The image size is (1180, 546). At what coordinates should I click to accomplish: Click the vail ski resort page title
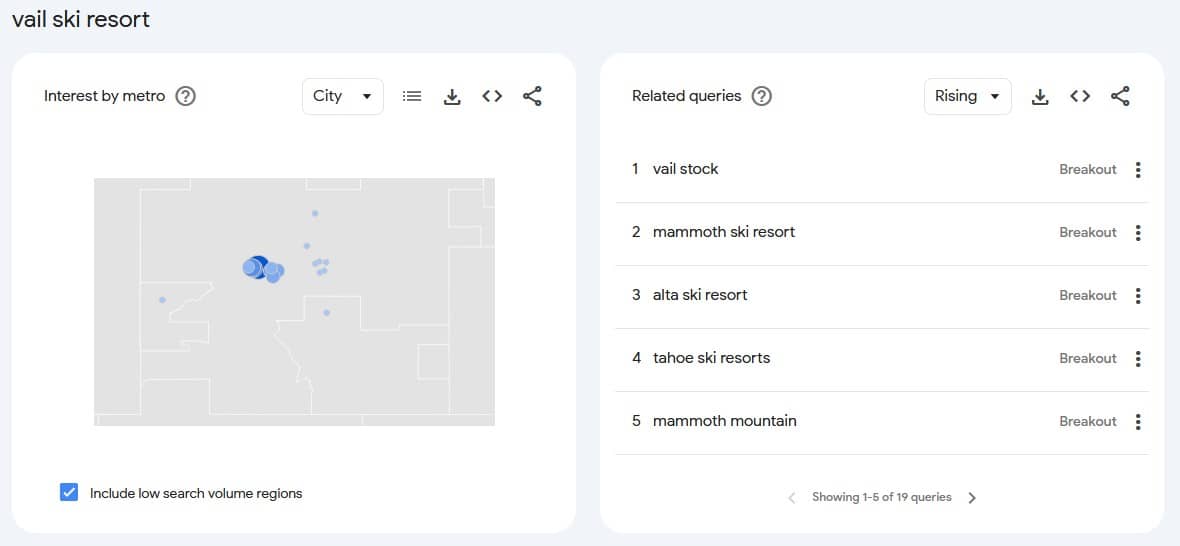pyautogui.click(x=81, y=20)
